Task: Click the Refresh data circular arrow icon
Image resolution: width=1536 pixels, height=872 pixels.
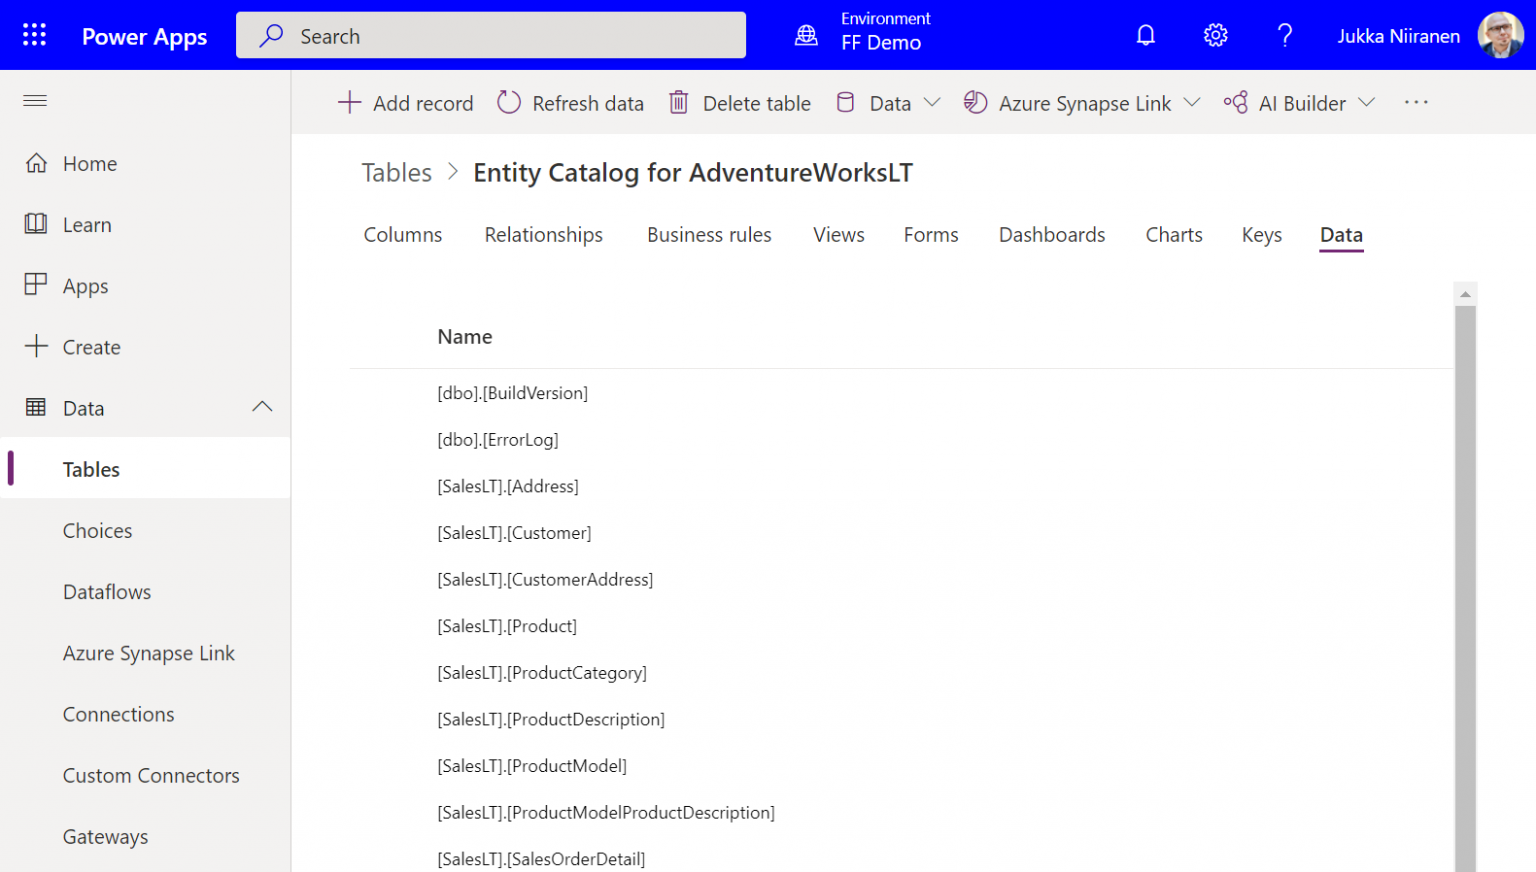Action: (509, 102)
